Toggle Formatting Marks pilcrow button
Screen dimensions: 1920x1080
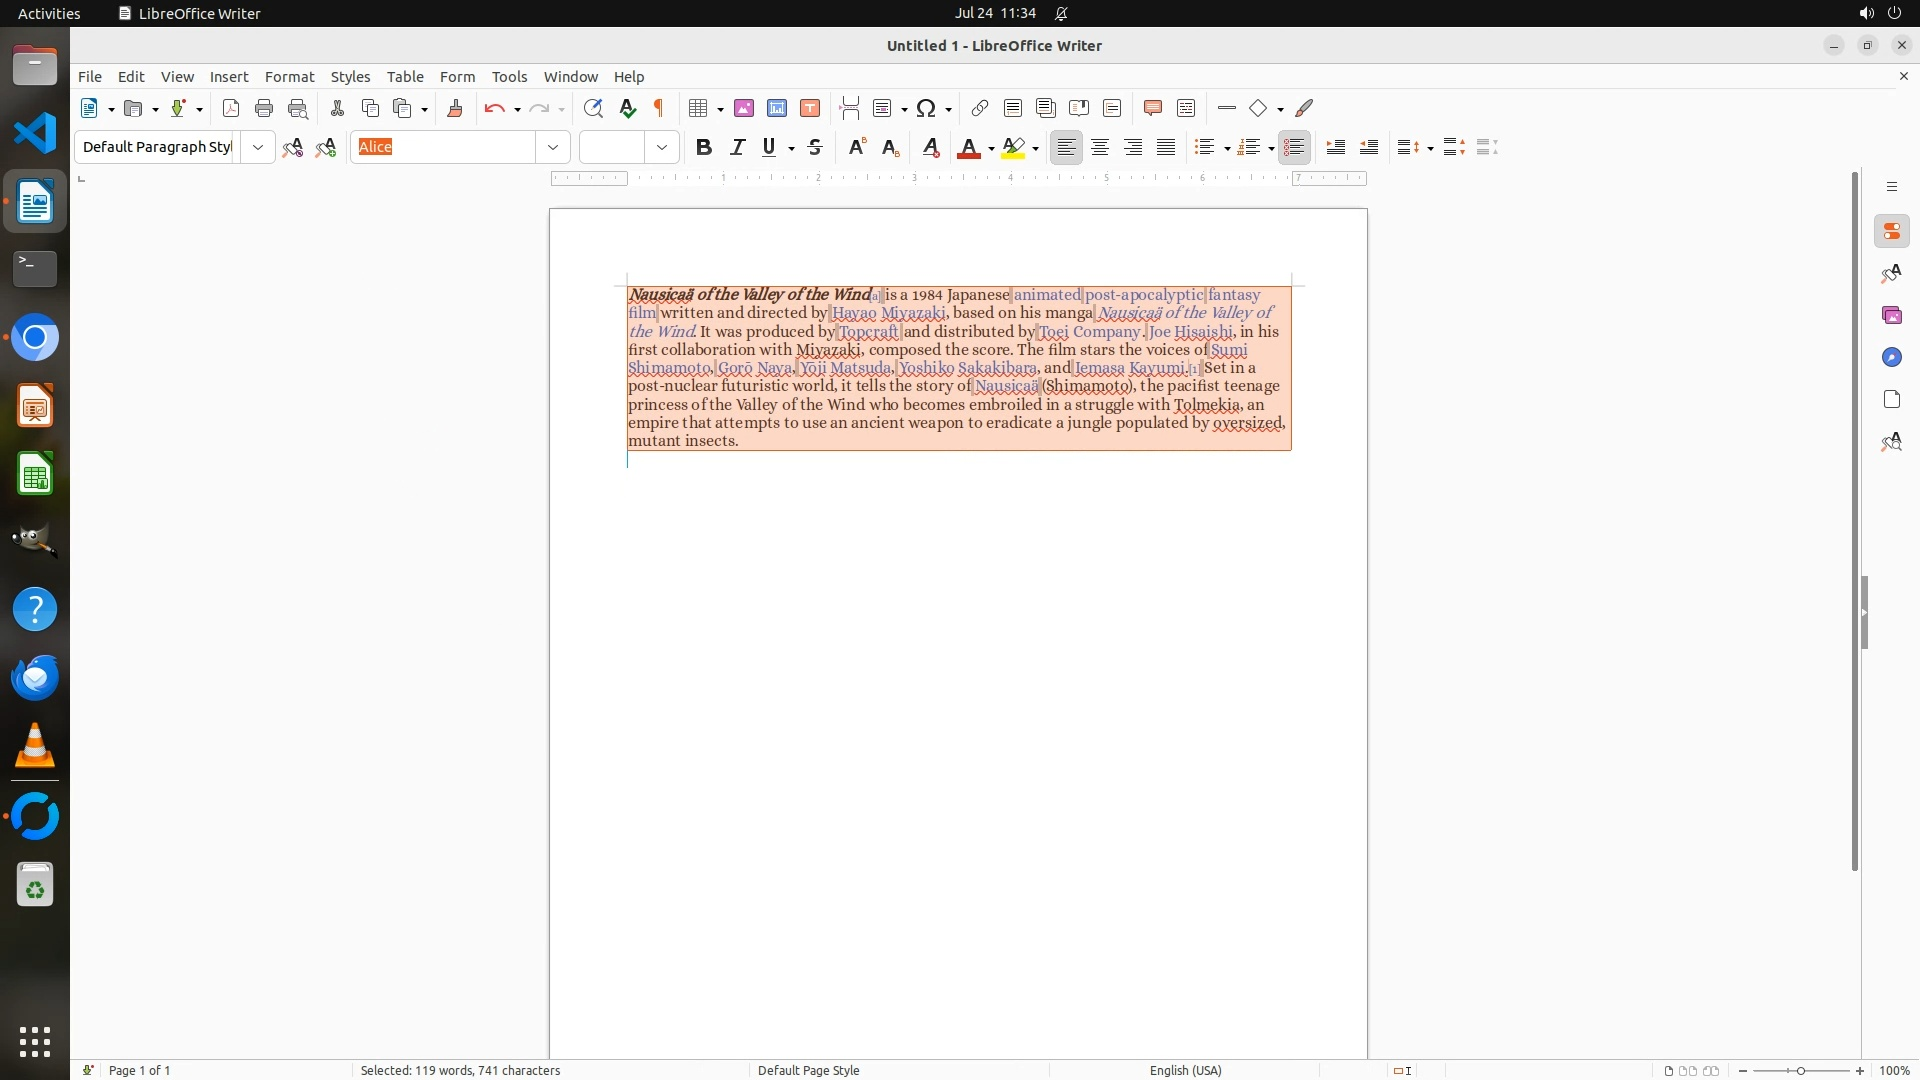659,108
